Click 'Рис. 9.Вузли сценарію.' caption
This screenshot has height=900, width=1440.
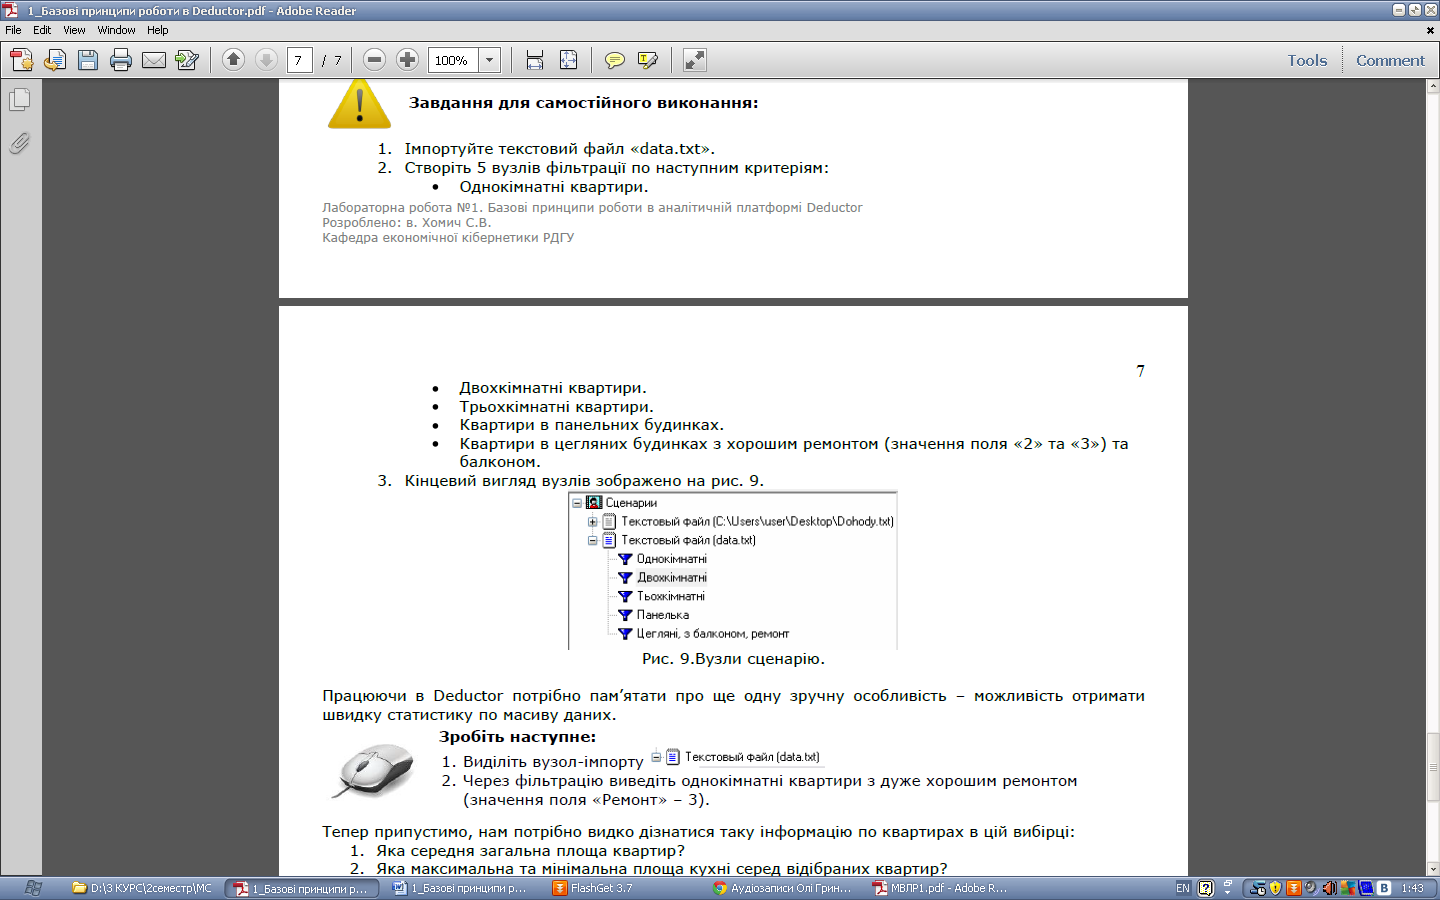[x=733, y=659]
